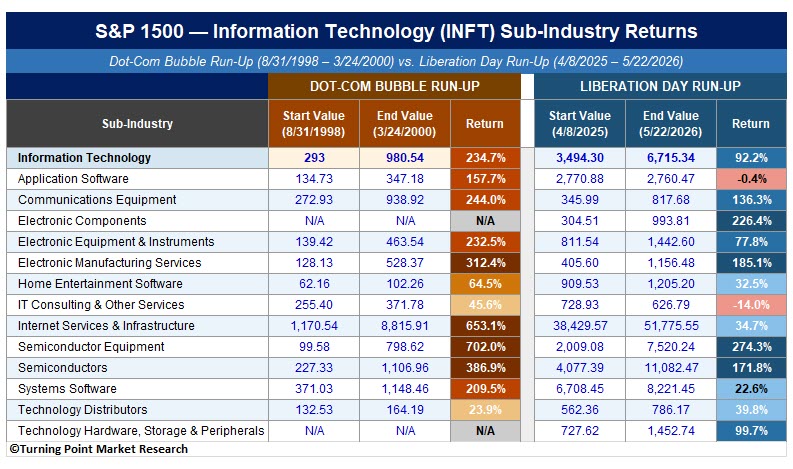The width and height of the screenshot is (793, 469).
Task: Select 'Communications Equipment' sub-industry name
Action: pyautogui.click(x=97, y=200)
